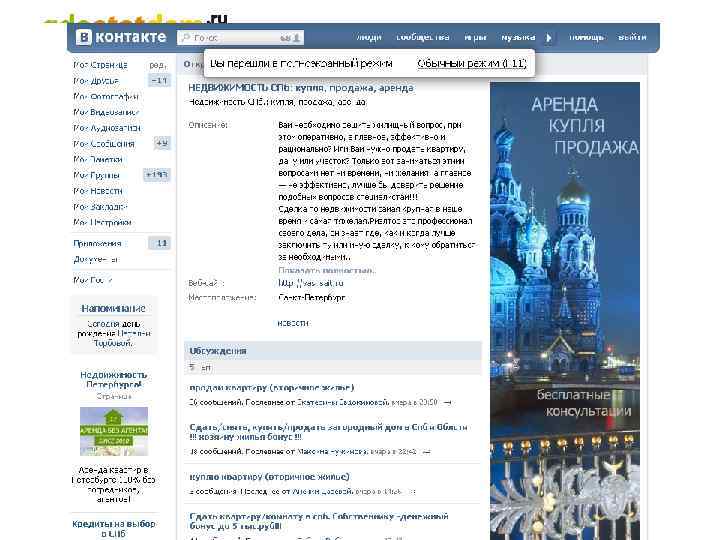Click the Аренда Купля Продажа group banner image
Screen dimensions: 720x540
pyautogui.click(x=565, y=311)
